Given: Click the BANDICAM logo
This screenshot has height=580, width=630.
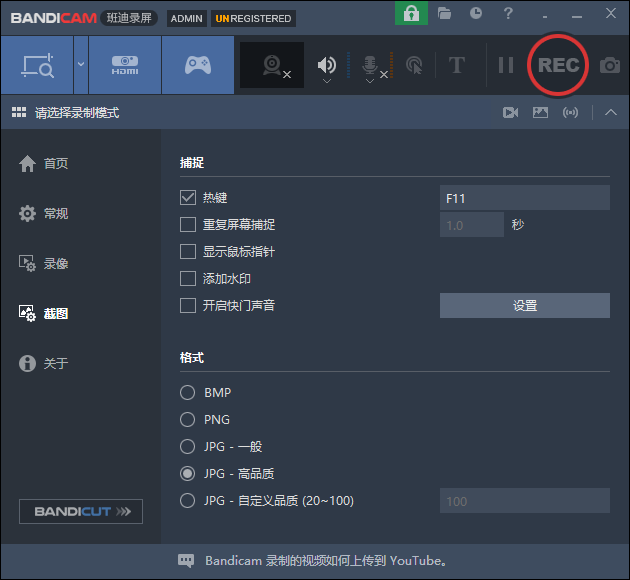Looking at the screenshot, I should point(53,18).
